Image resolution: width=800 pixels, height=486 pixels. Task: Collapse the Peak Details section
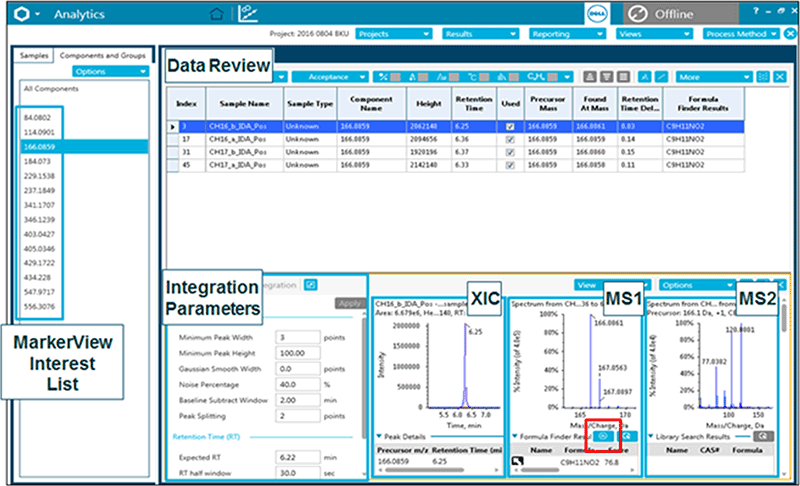[x=379, y=436]
